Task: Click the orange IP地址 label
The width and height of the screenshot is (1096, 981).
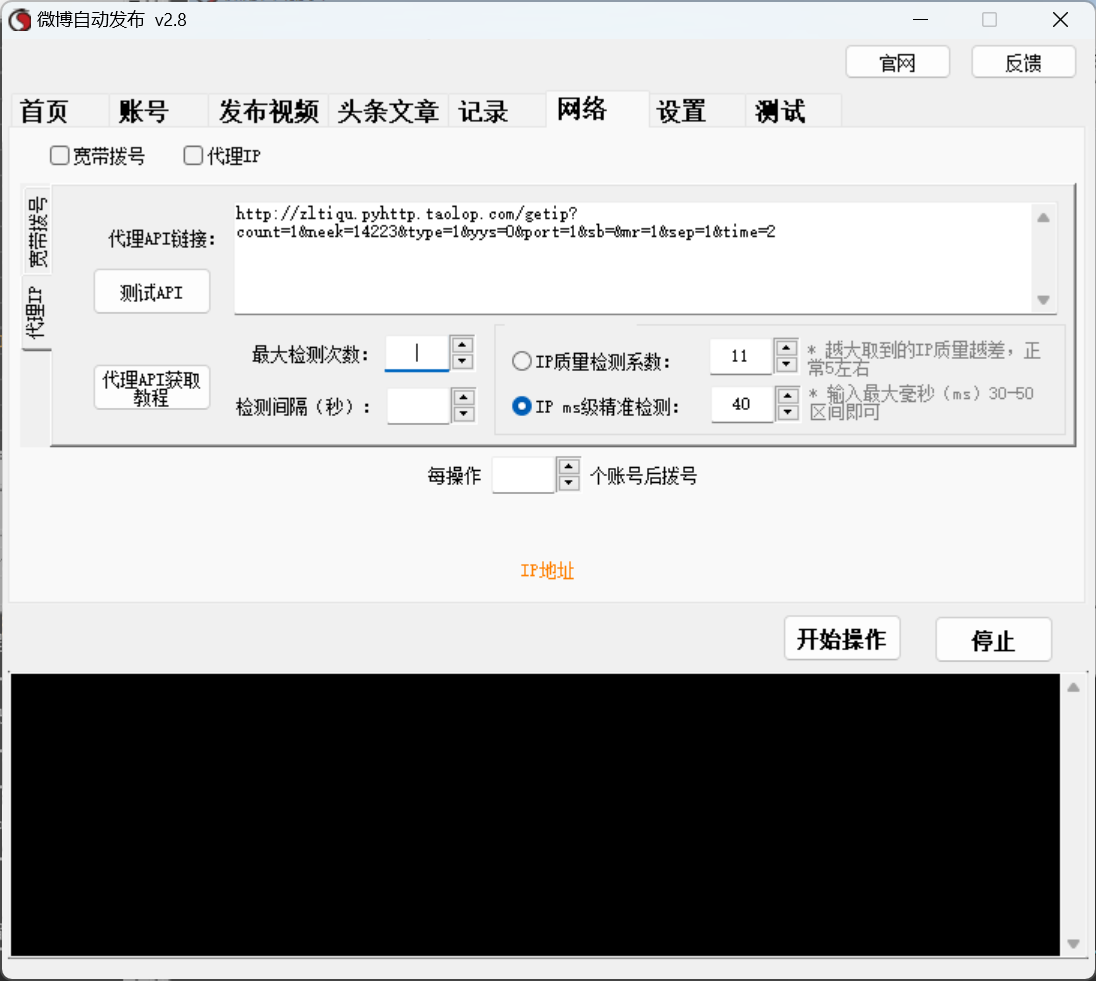Action: 547,571
